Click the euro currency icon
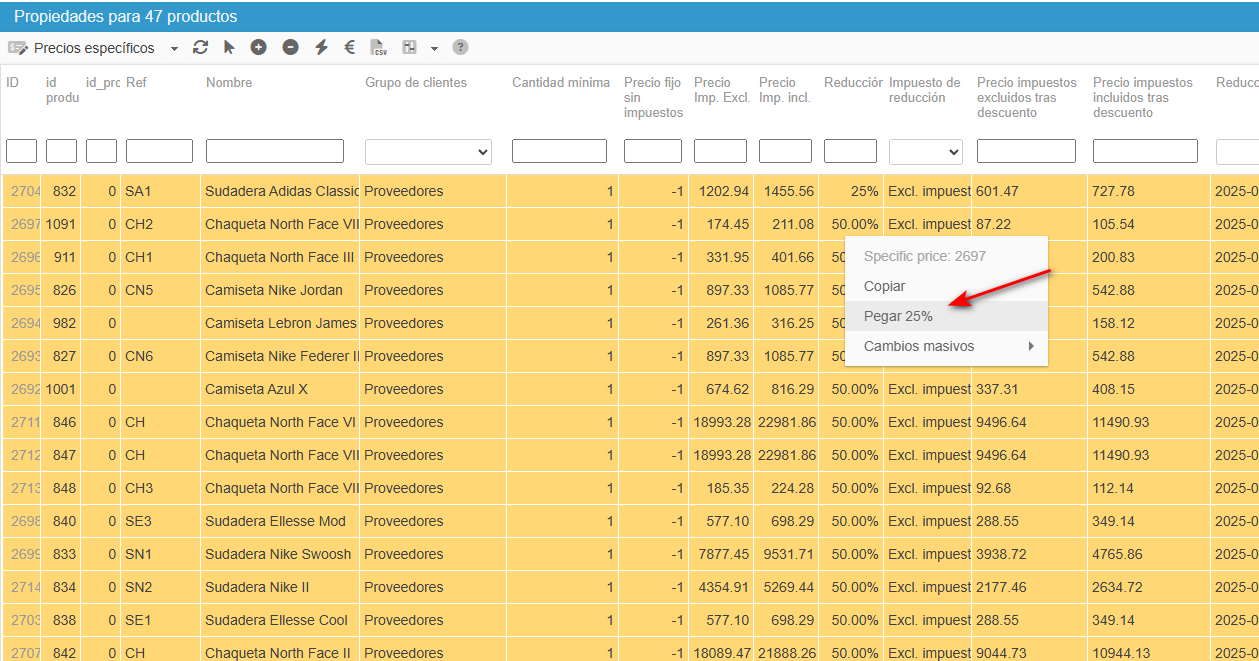The width and height of the screenshot is (1259, 661). [x=350, y=48]
